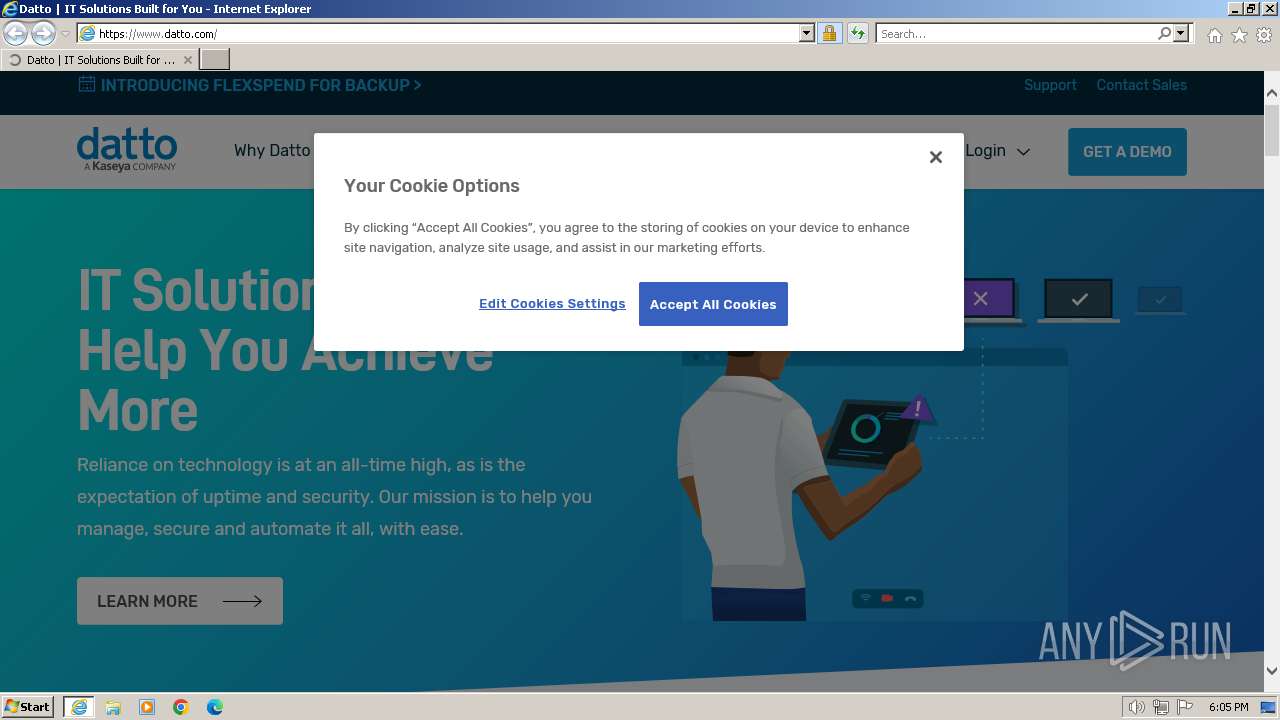Click the 6:05 PM system clock
The image size is (1280, 720).
[1228, 707]
